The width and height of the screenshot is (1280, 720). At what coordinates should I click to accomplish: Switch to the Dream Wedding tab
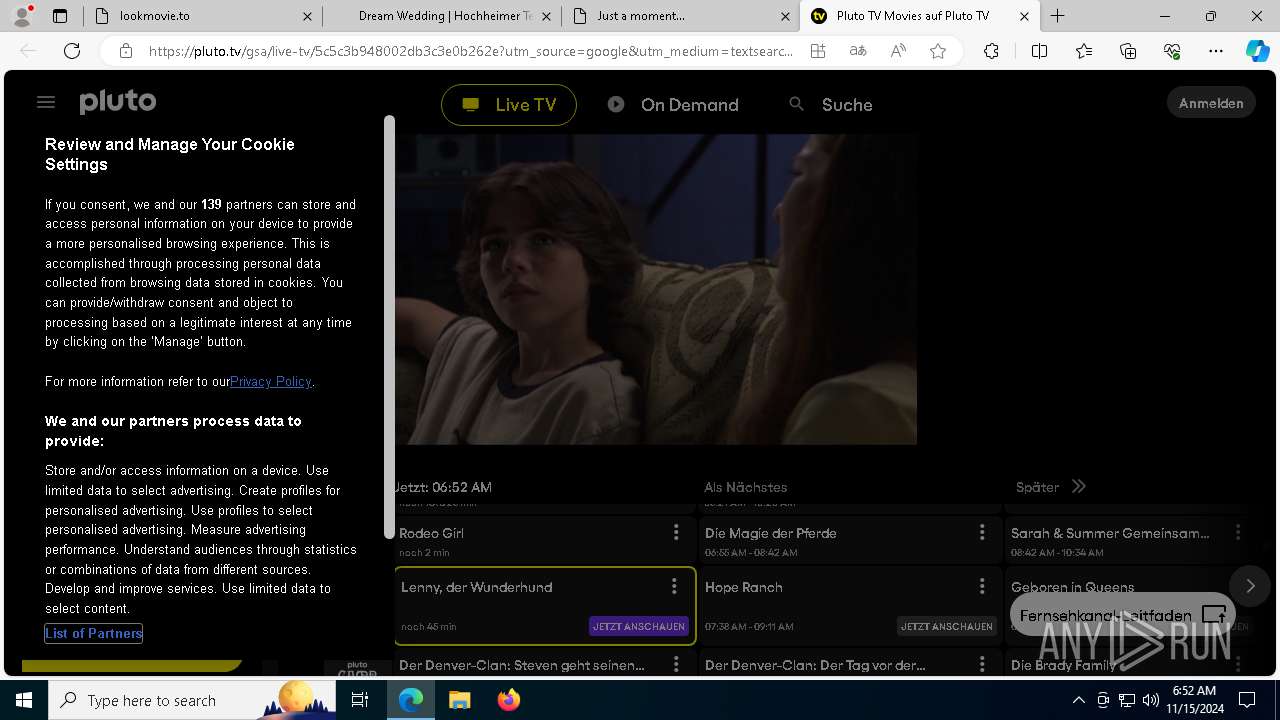tap(441, 16)
